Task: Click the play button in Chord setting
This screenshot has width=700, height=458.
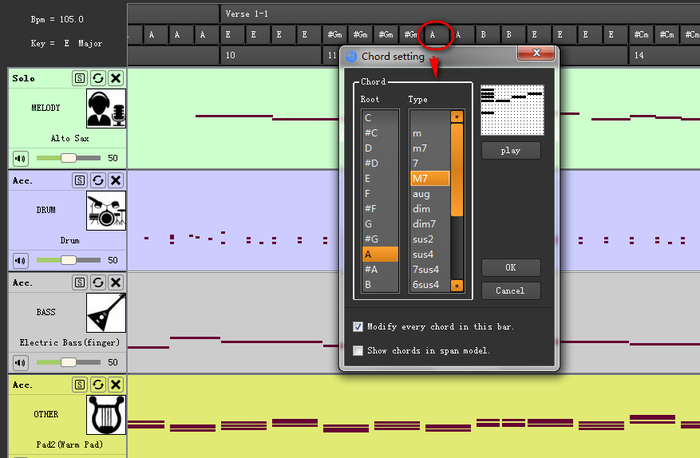Action: point(511,150)
